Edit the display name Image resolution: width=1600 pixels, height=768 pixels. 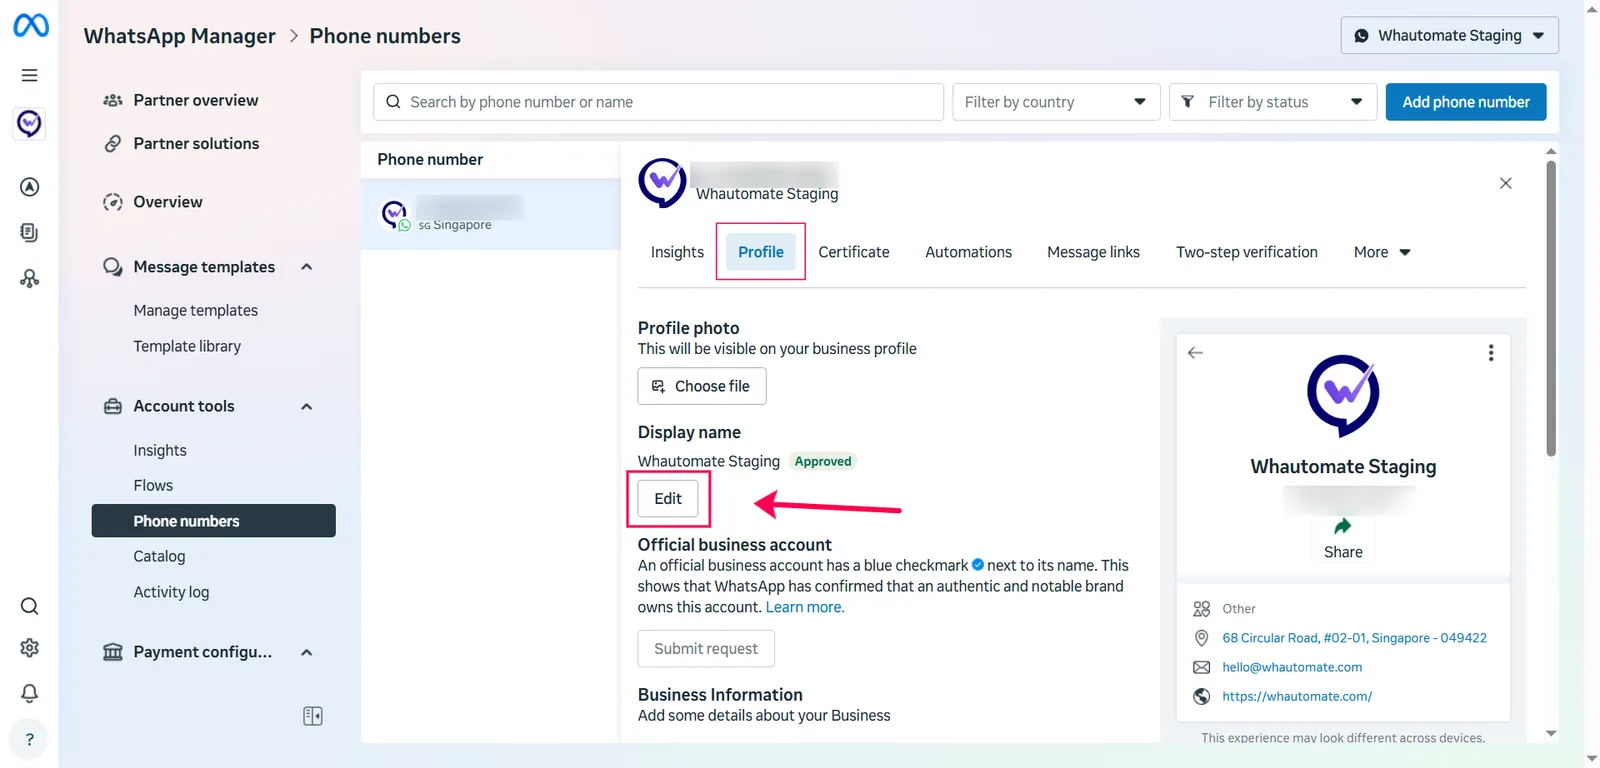(668, 498)
